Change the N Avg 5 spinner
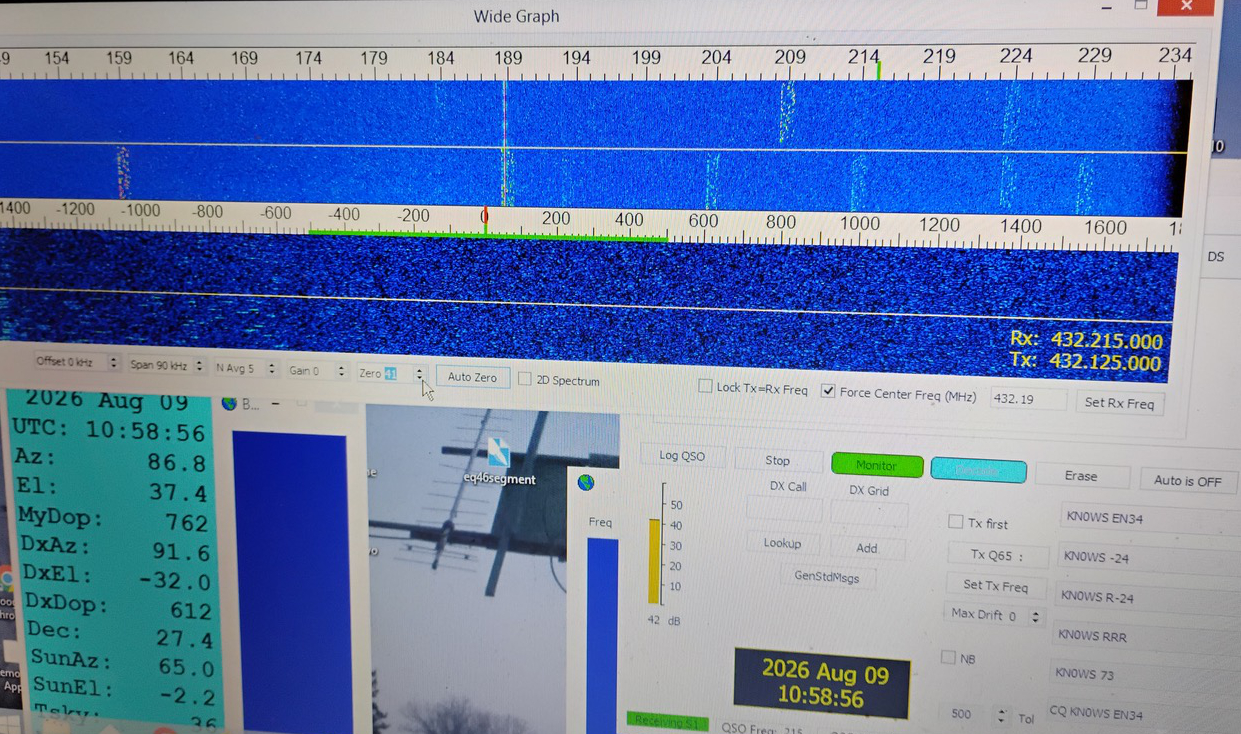1241x734 pixels. click(271, 368)
